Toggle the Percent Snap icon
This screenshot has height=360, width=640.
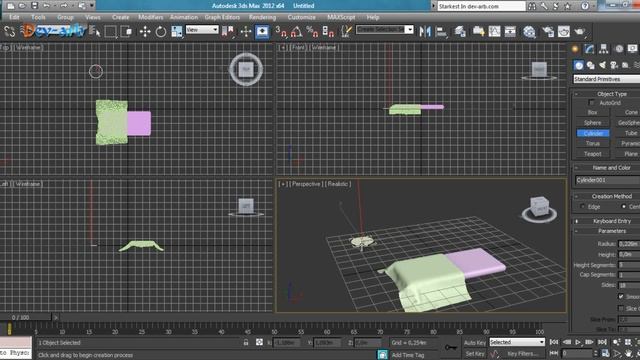pyautogui.click(x=312, y=31)
